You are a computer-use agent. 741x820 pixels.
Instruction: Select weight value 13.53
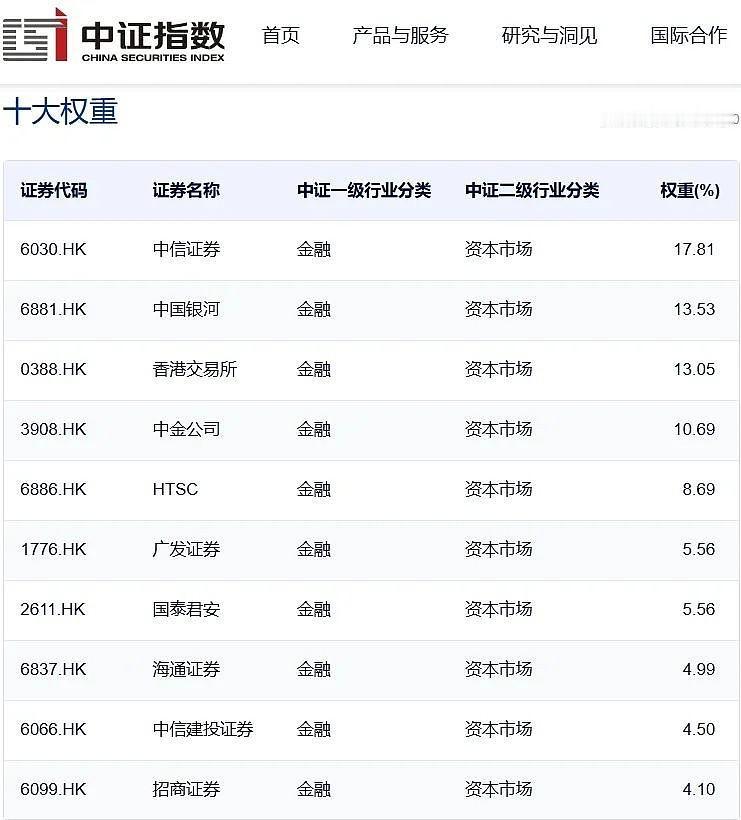coord(694,309)
